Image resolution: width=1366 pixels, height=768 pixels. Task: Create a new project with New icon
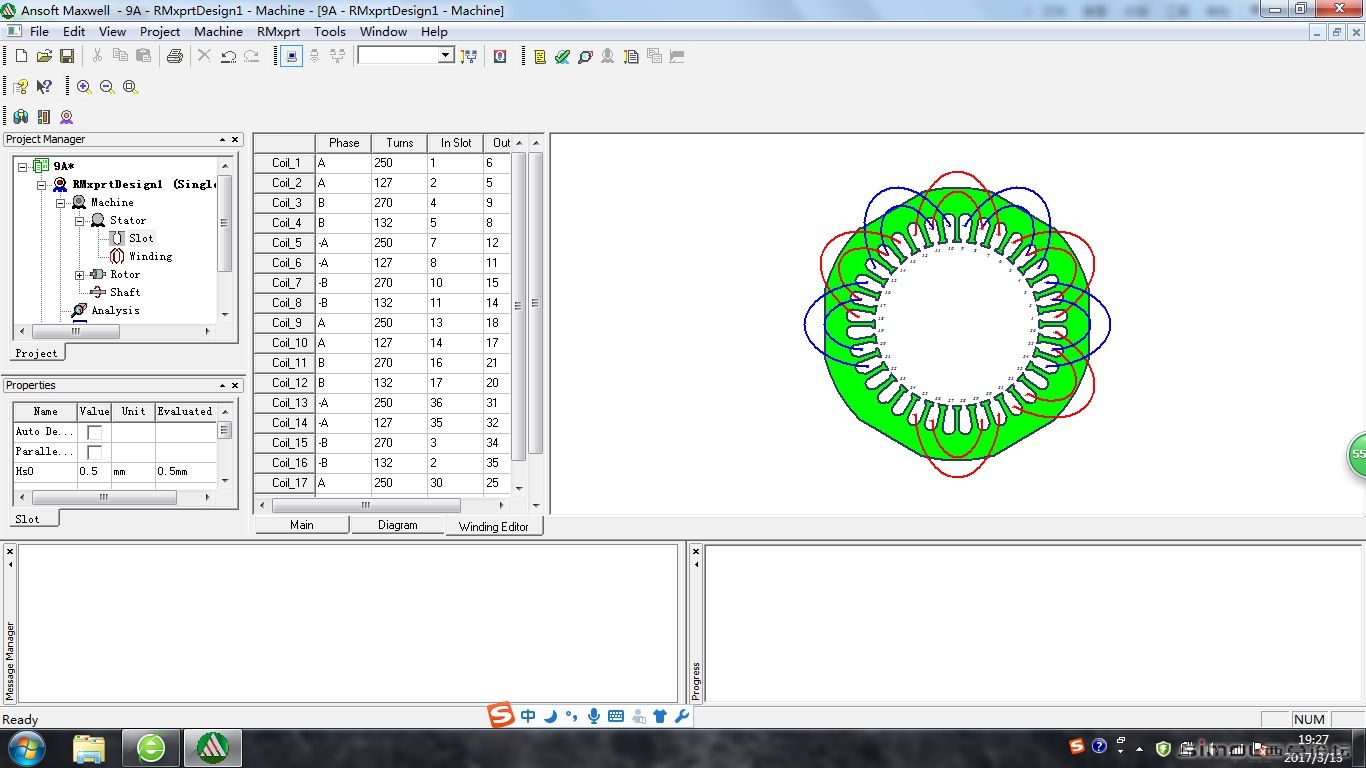(x=21, y=56)
